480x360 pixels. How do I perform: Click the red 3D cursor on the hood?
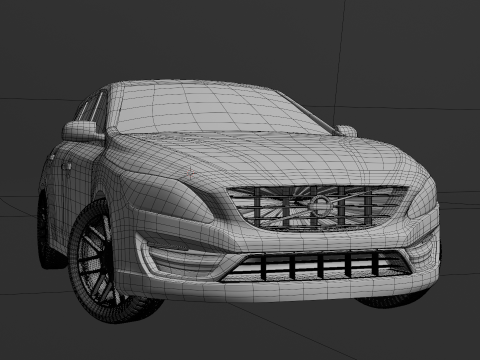tap(190, 173)
